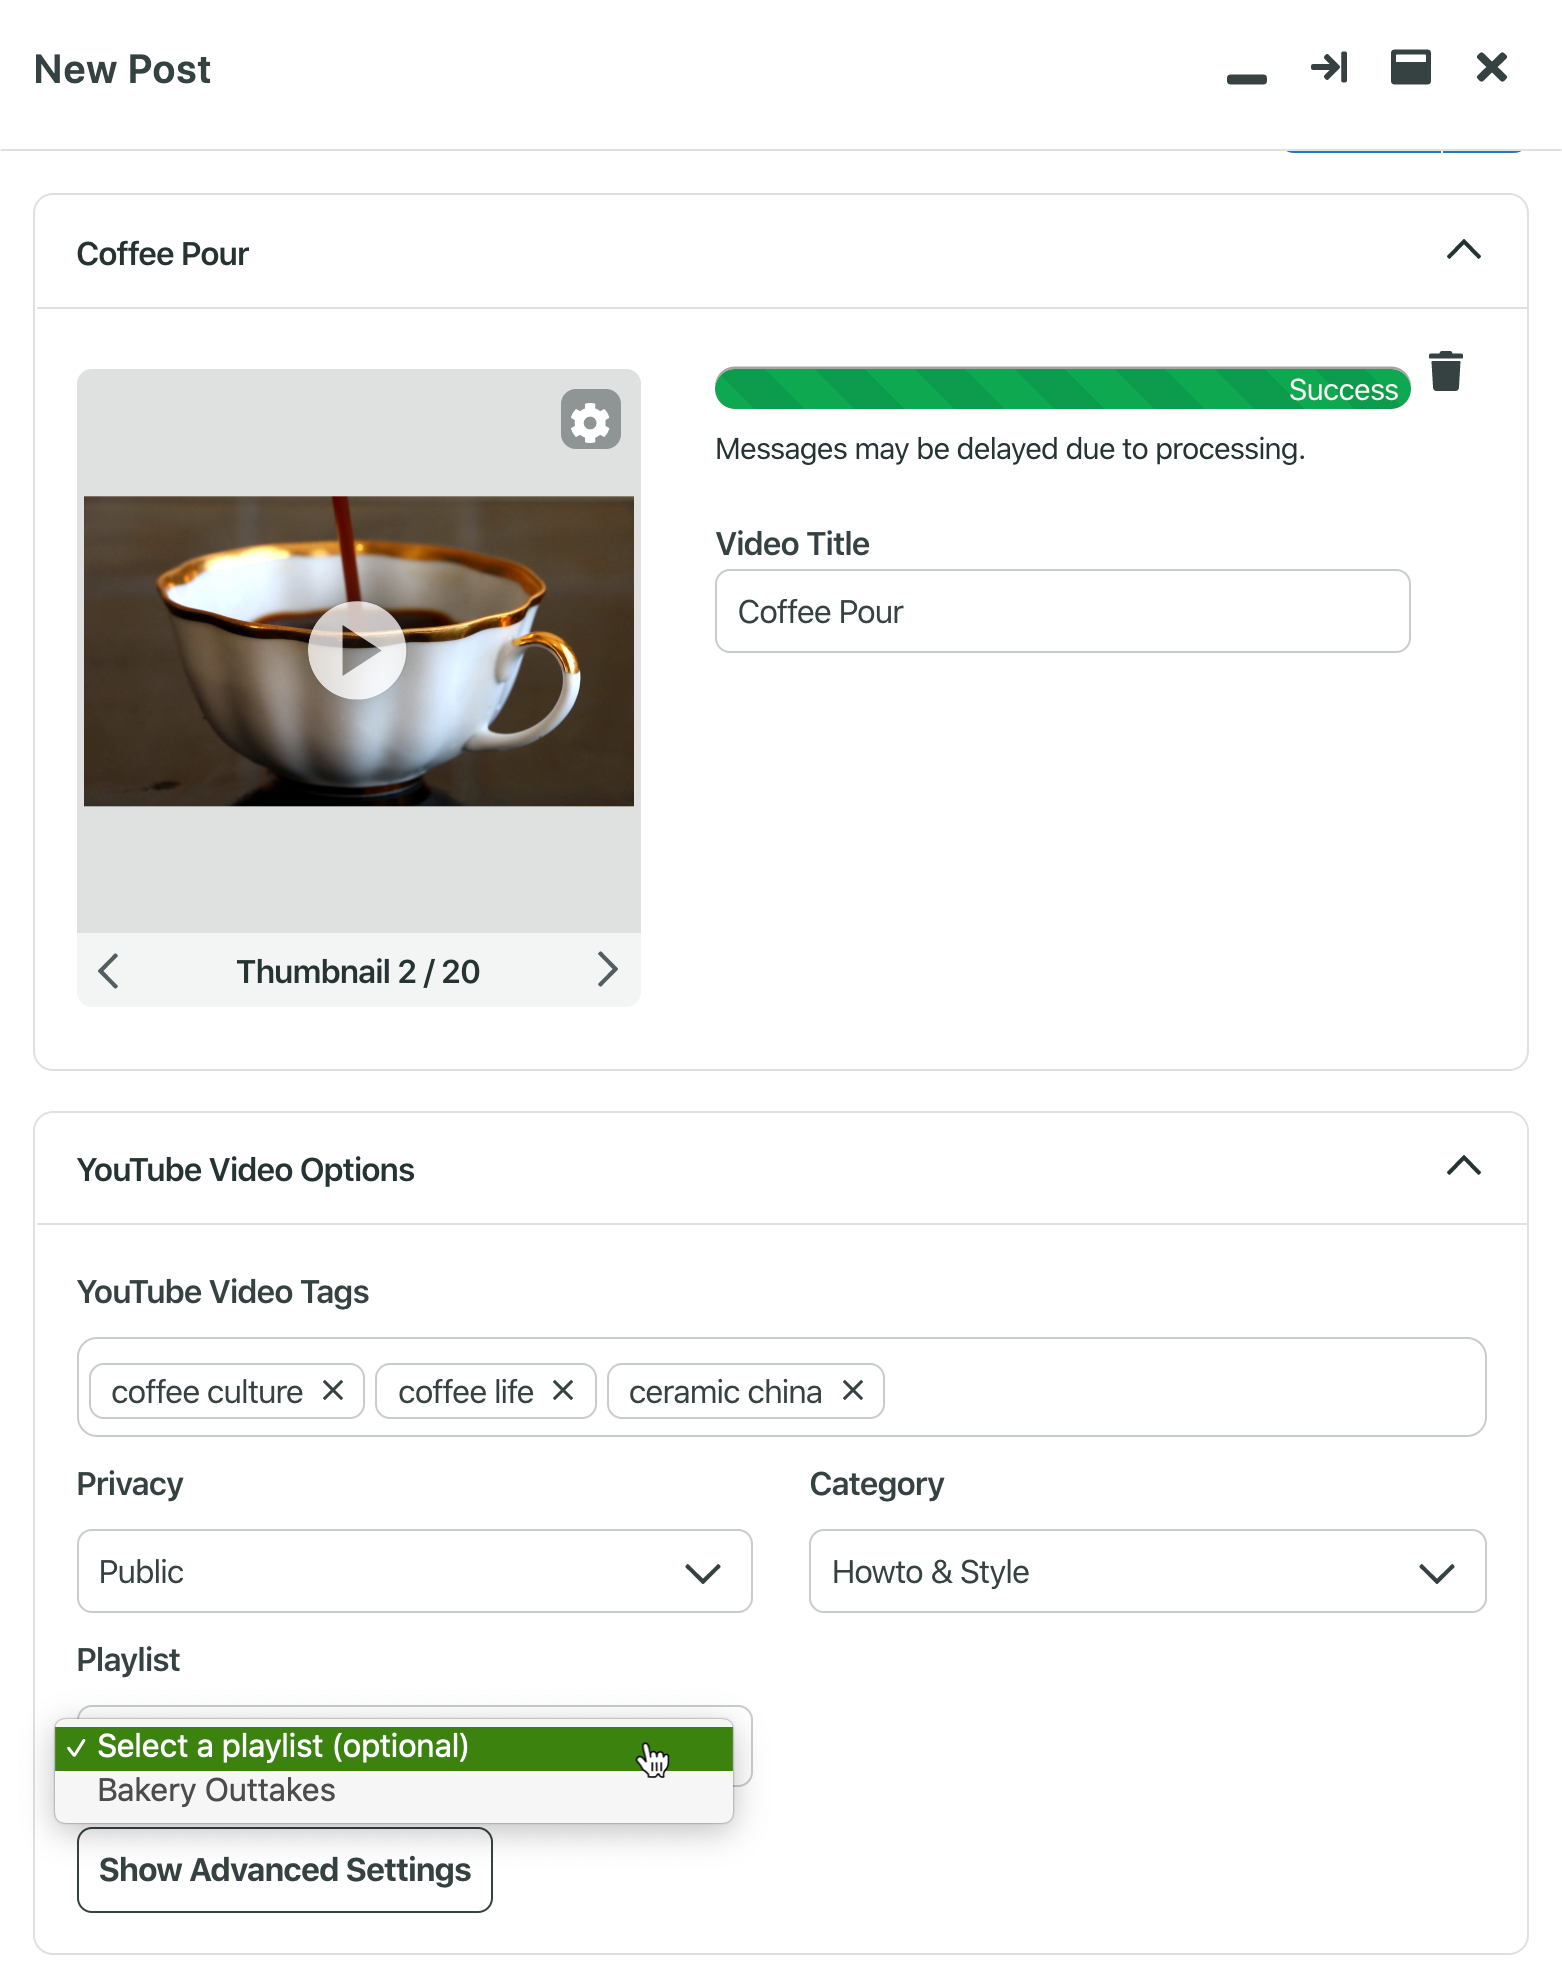Screen dimensions: 1562x1981
Task: Remove the "coffee culture" tag
Action: (x=333, y=1391)
